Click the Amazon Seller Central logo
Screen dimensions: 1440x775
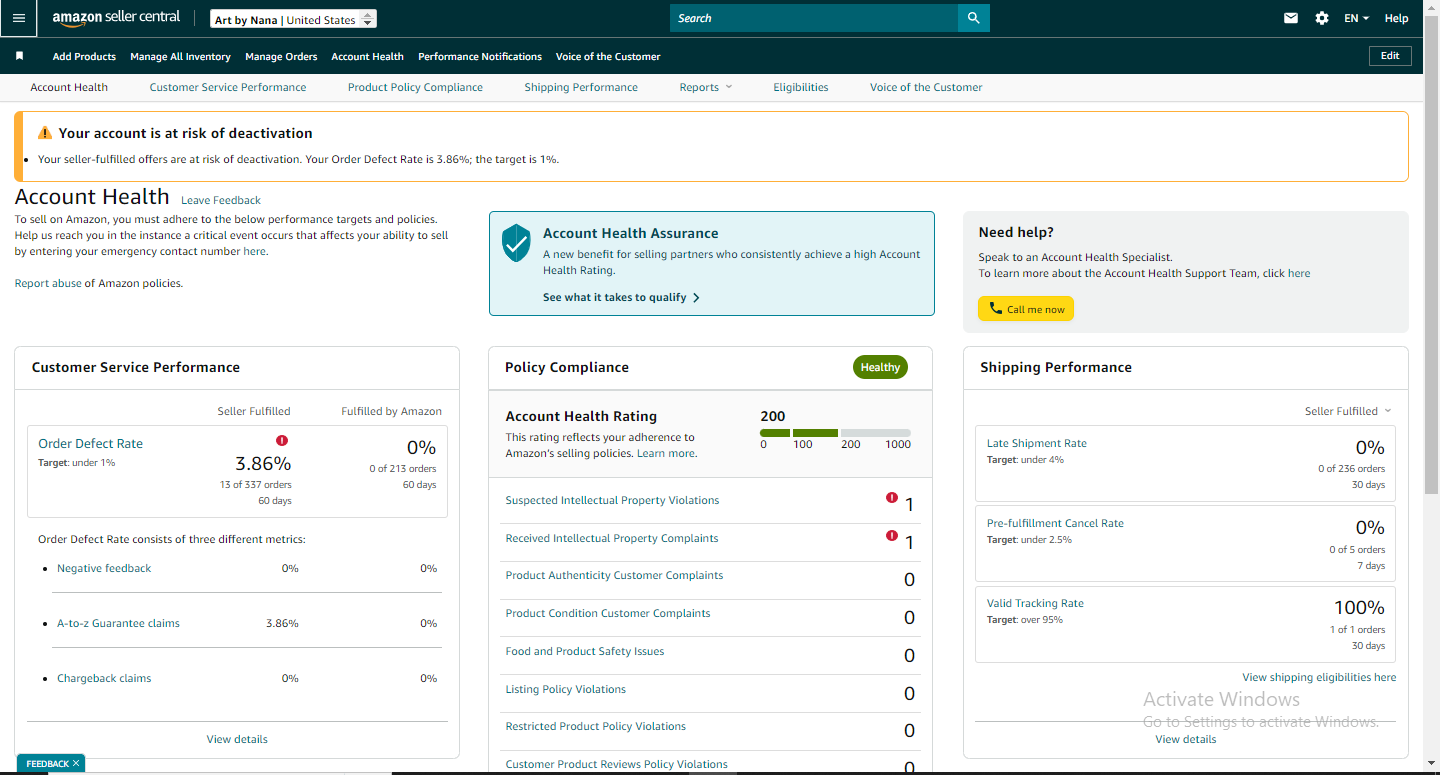click(x=116, y=18)
